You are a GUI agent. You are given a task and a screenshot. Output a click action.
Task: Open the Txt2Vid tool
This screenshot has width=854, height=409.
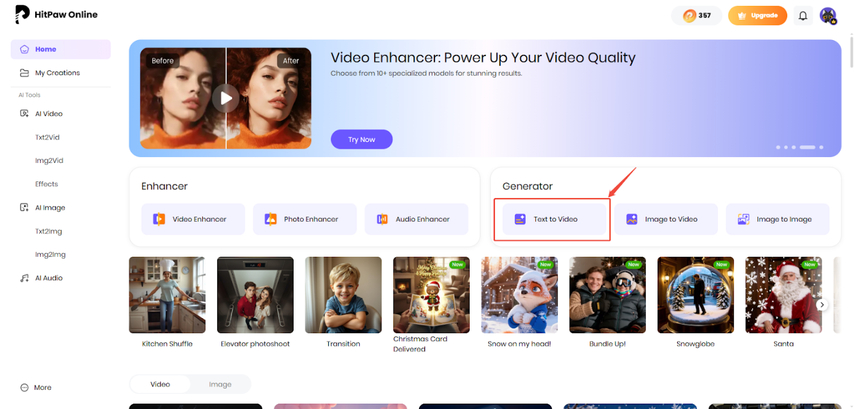pos(47,137)
